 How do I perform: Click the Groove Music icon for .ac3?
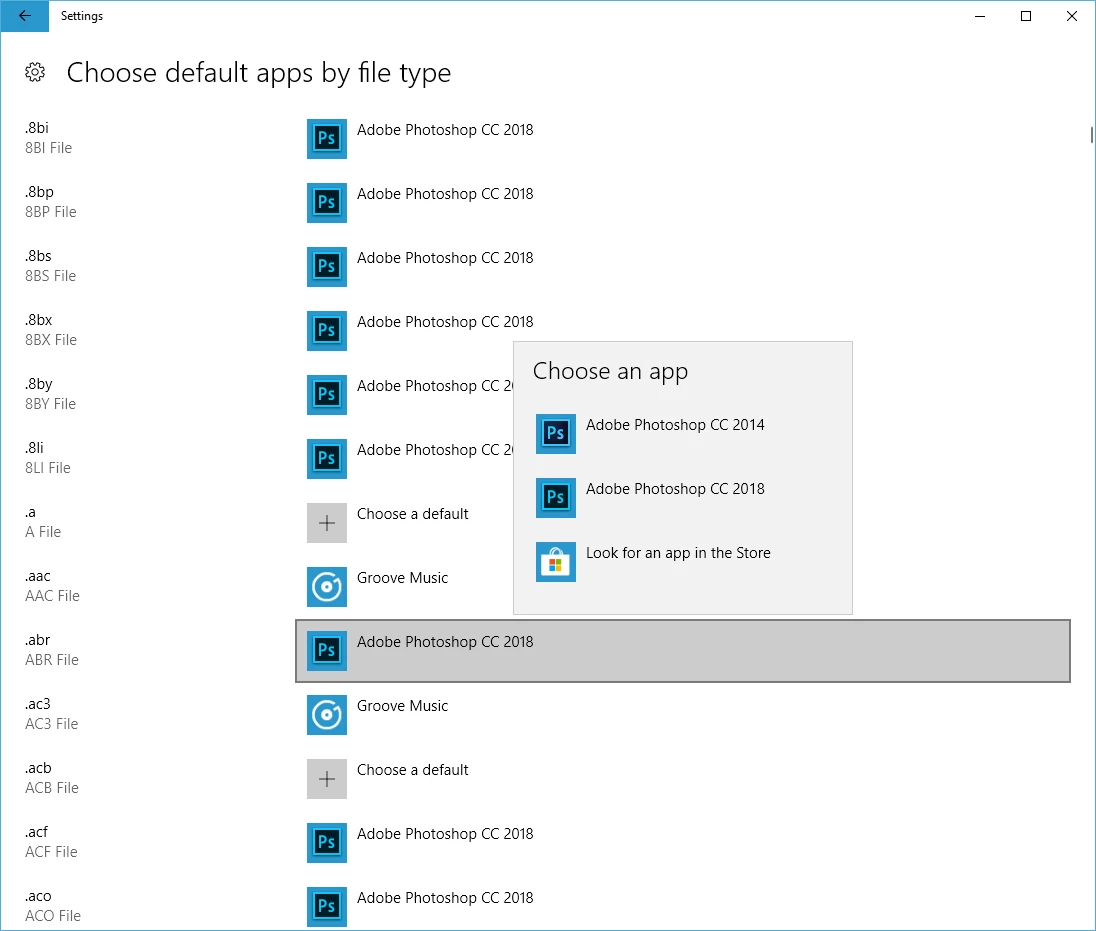[x=326, y=714]
